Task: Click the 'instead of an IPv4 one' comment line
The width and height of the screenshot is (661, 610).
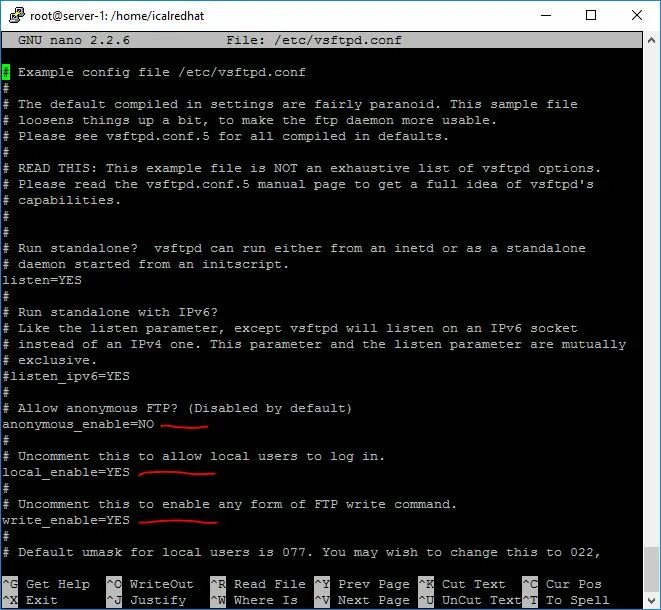Action: 314,344
